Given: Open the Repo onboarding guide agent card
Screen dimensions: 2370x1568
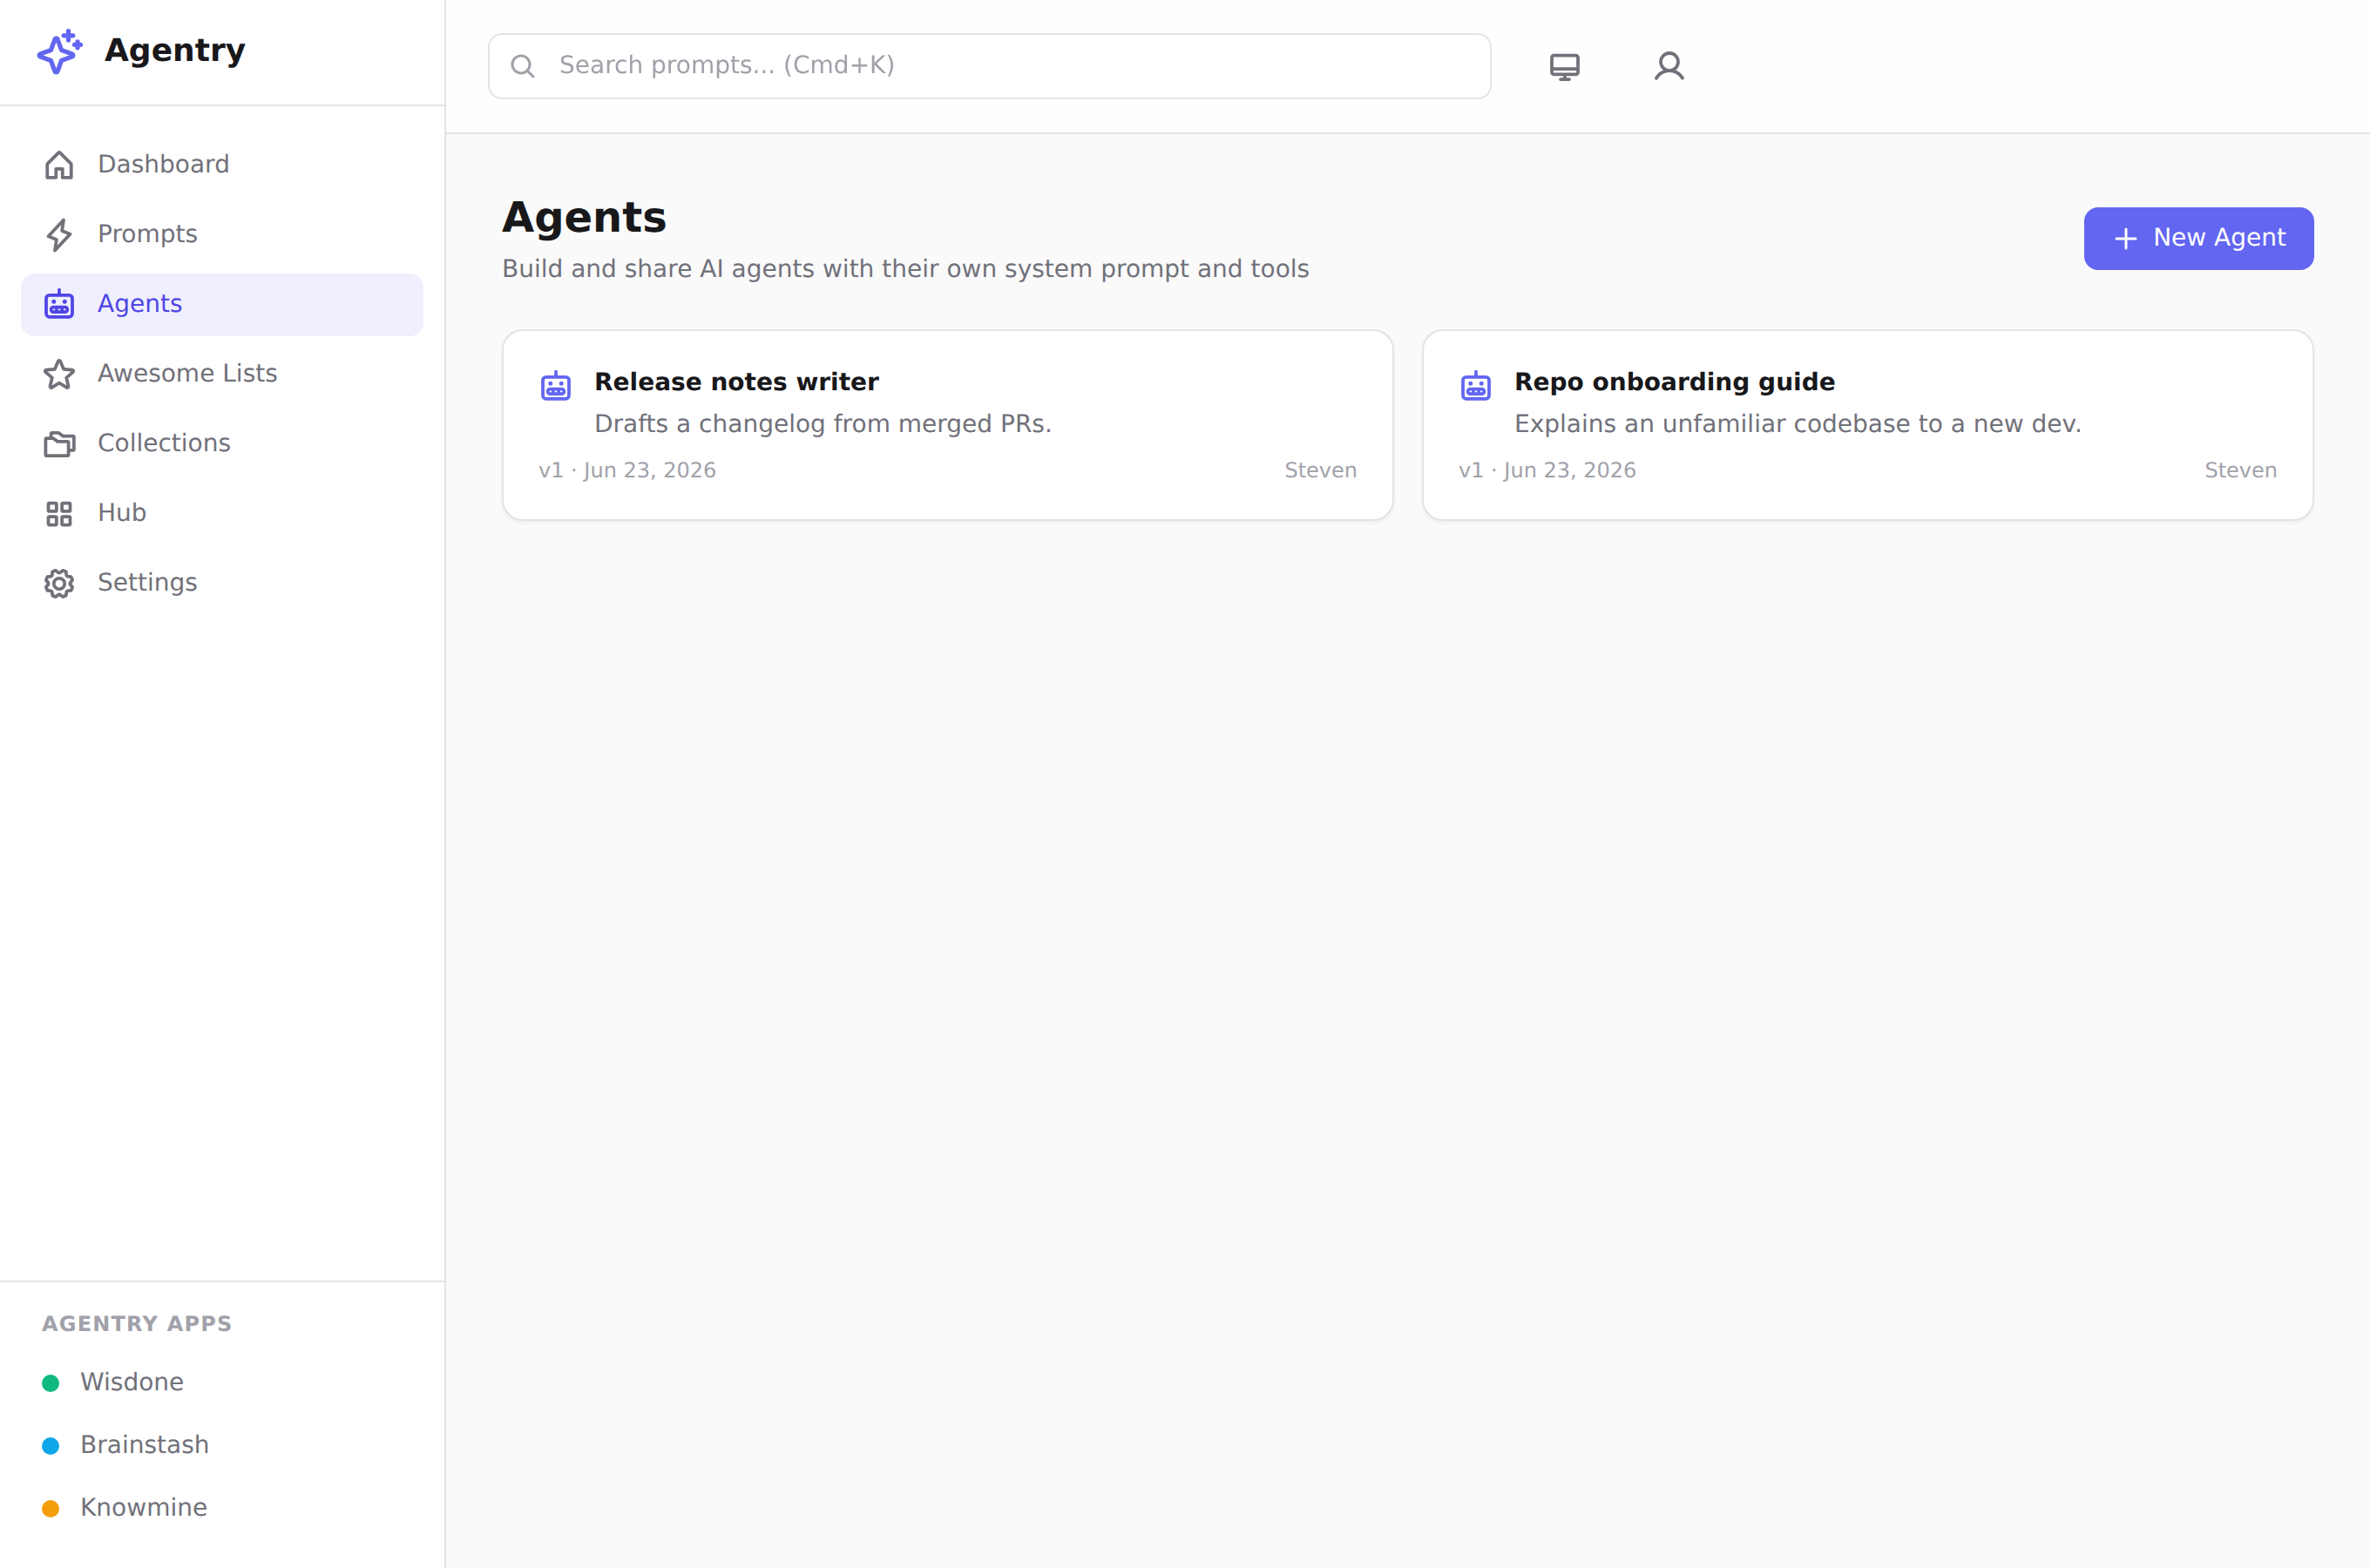Looking at the screenshot, I should coord(1868,425).
